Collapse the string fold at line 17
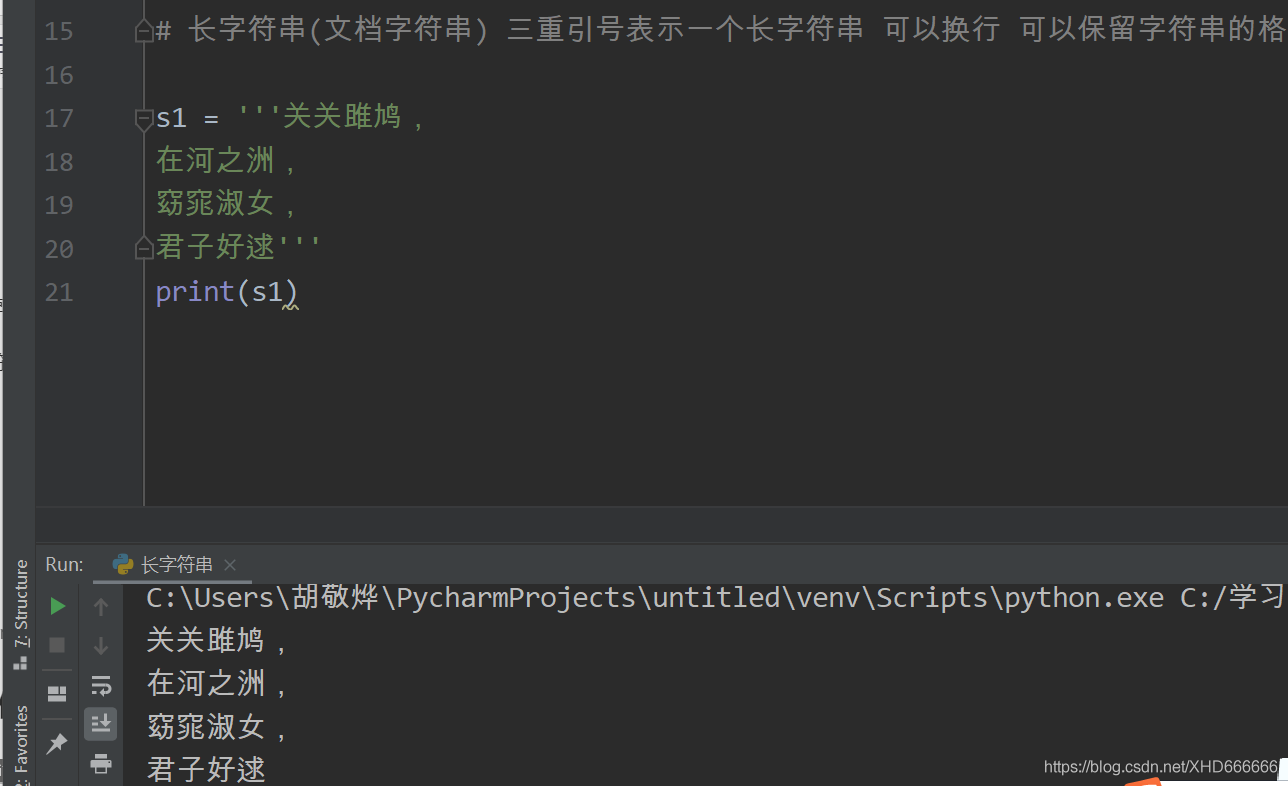The width and height of the screenshot is (1288, 786). pyautogui.click(x=144, y=119)
